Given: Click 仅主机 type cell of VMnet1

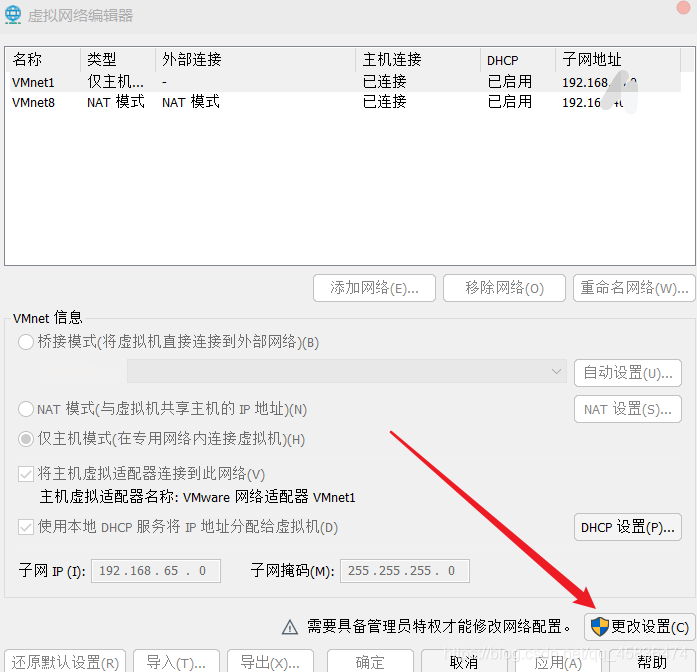Looking at the screenshot, I should (x=116, y=82).
